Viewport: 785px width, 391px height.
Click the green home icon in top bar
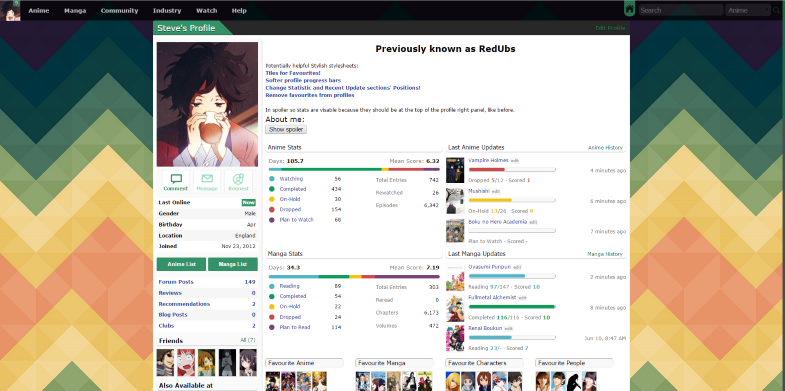click(x=630, y=10)
